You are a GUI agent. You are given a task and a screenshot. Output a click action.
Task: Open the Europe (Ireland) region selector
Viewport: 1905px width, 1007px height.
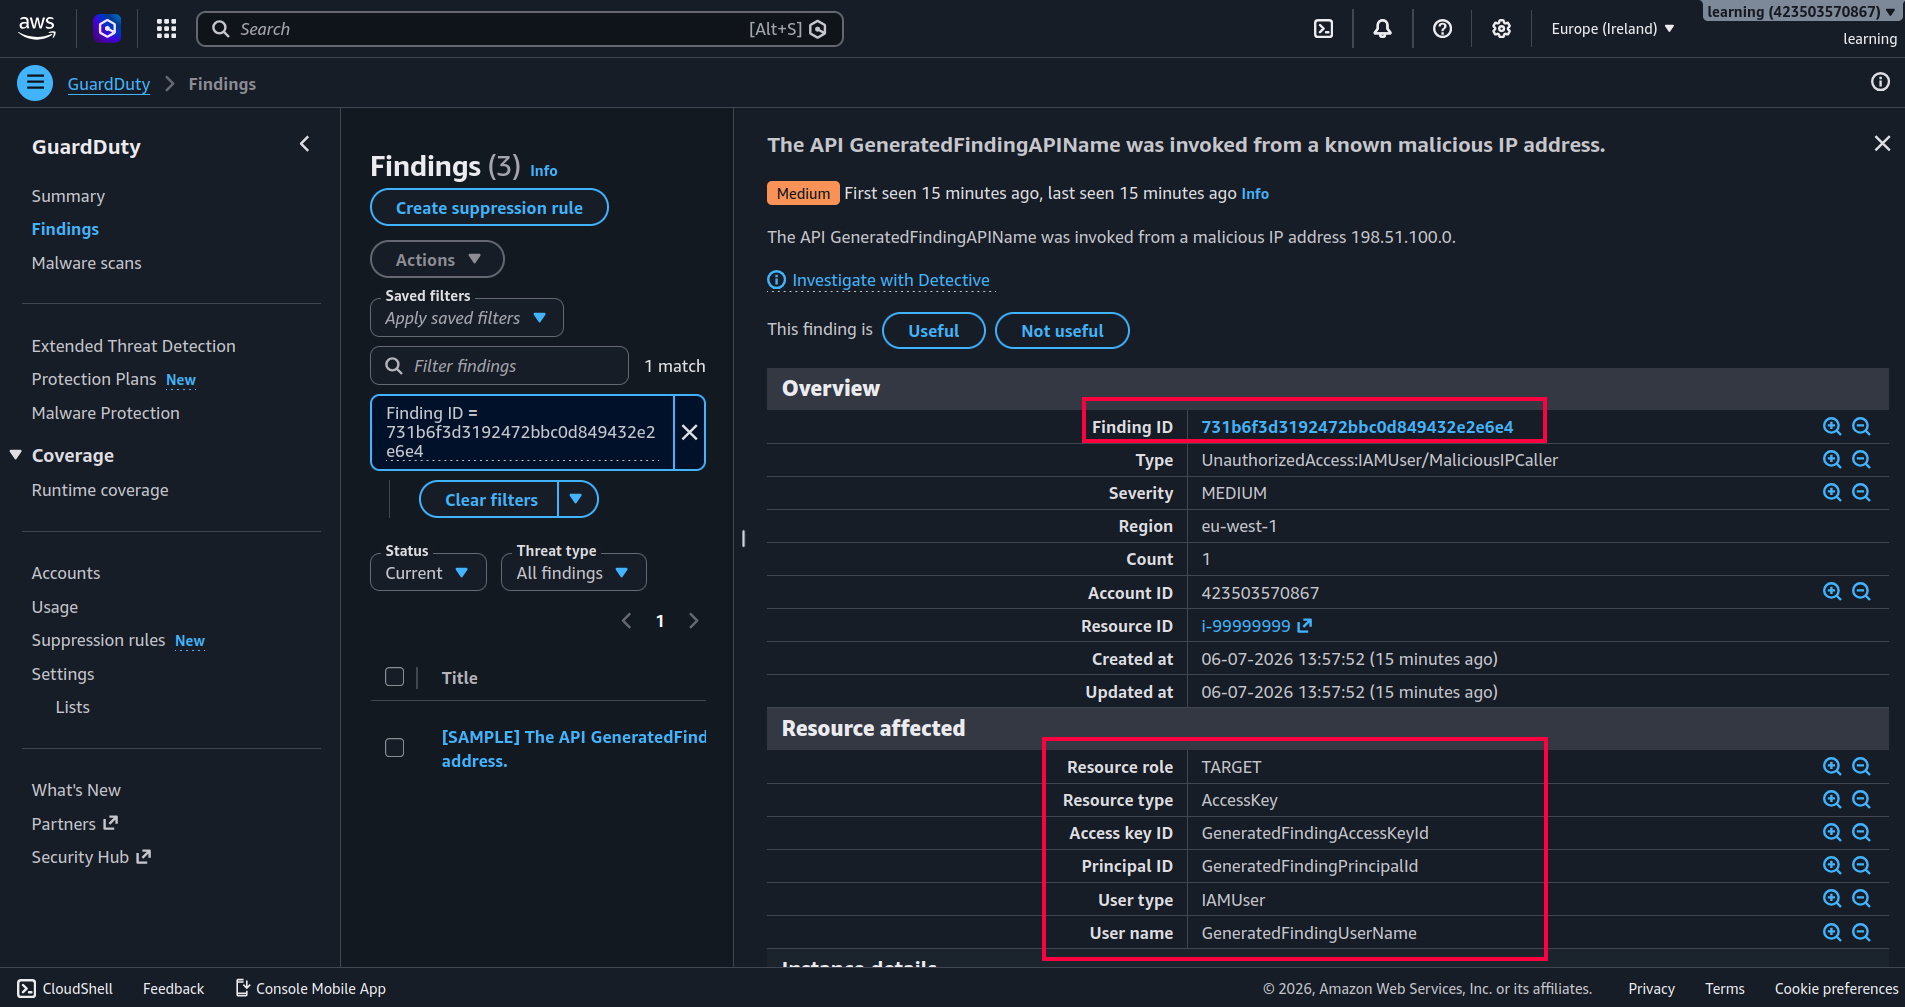click(x=1612, y=29)
